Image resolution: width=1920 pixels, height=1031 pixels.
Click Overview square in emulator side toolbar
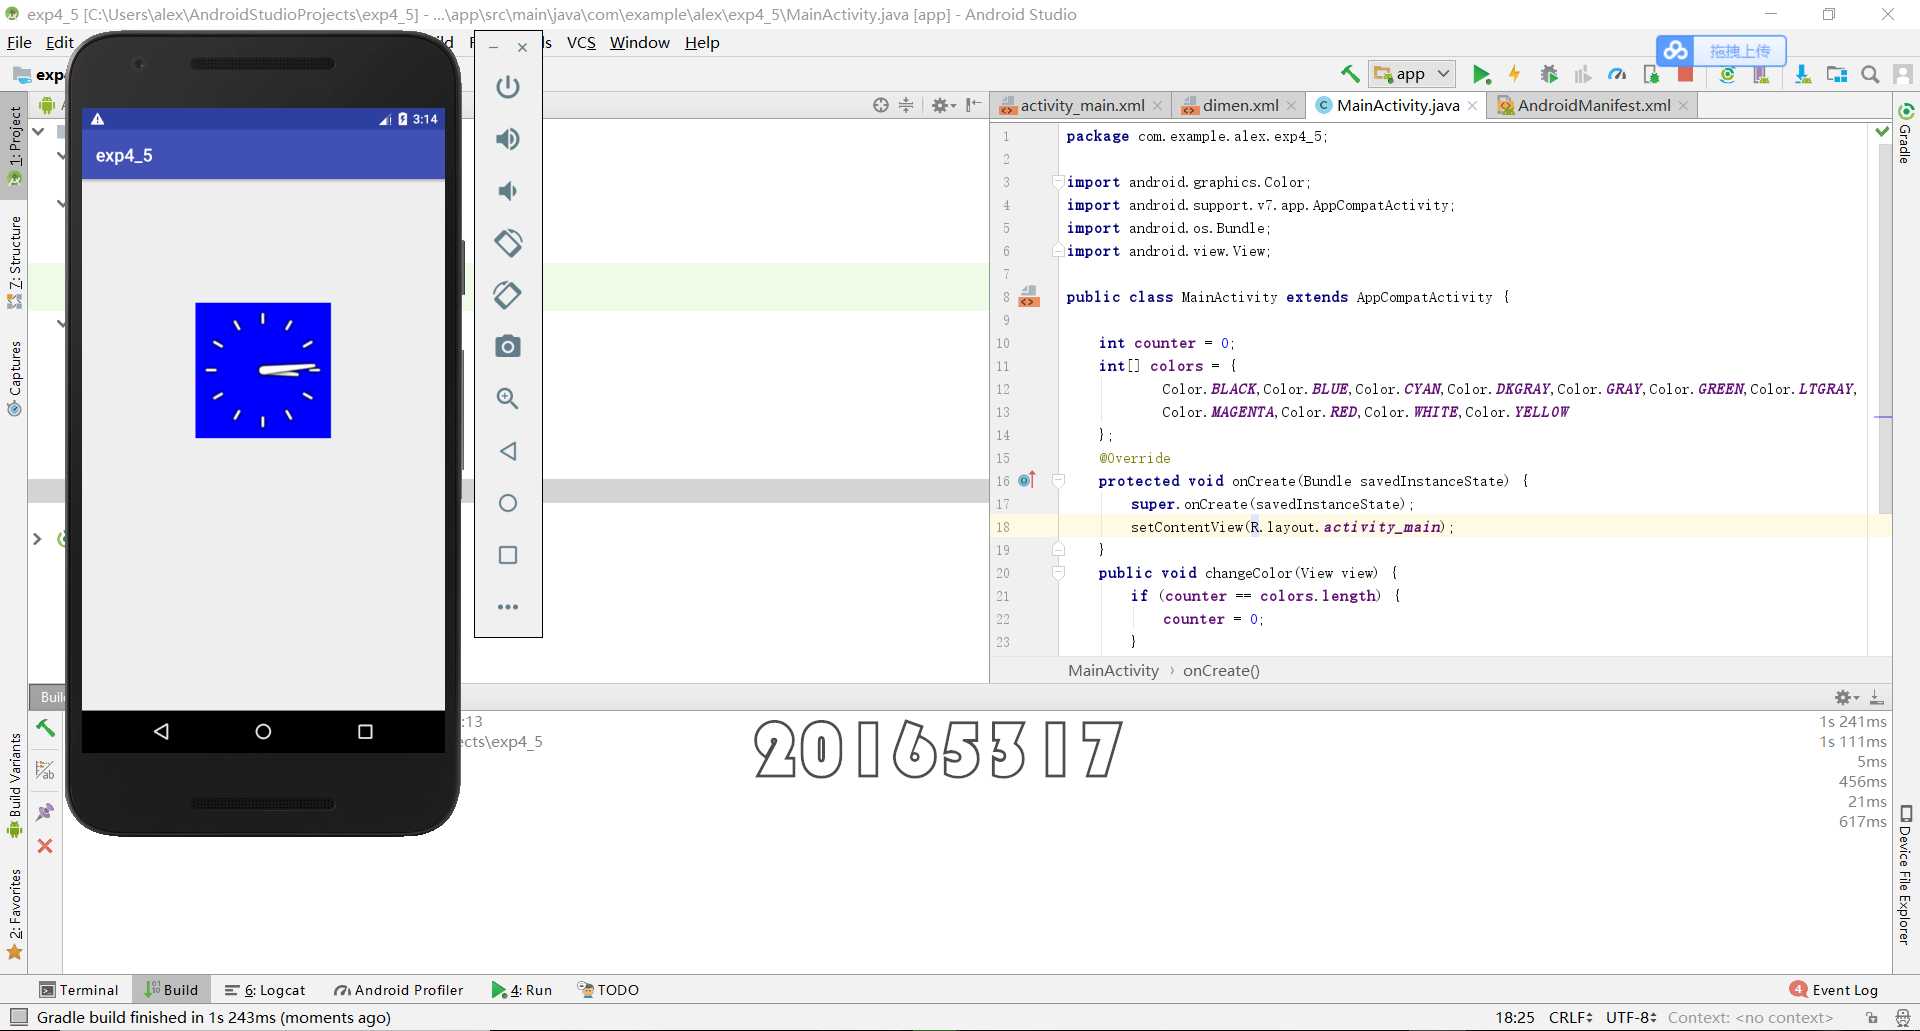pos(508,555)
